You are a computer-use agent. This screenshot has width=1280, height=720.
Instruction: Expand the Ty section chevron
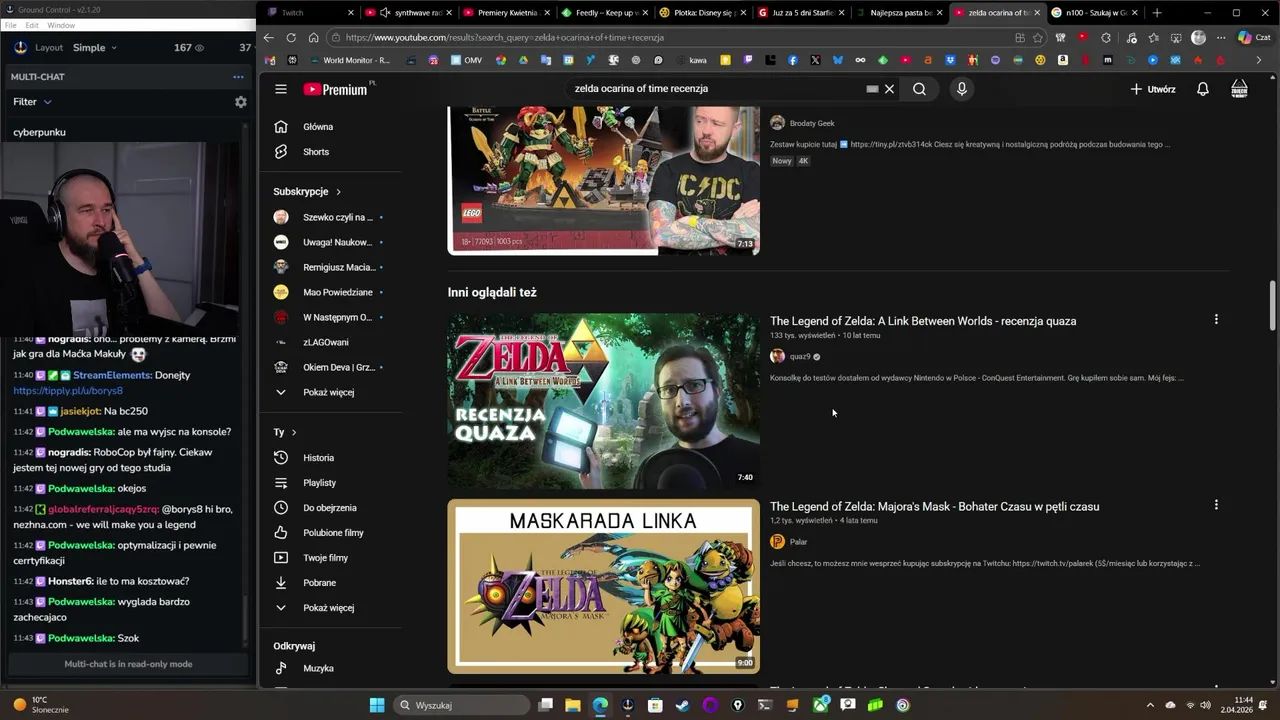pyautogui.click(x=293, y=432)
